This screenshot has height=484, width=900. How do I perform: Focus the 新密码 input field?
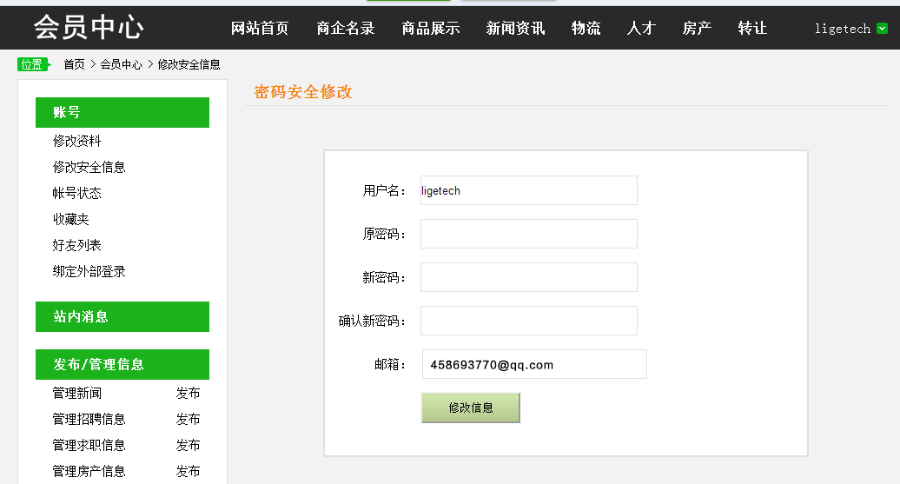[x=529, y=277]
